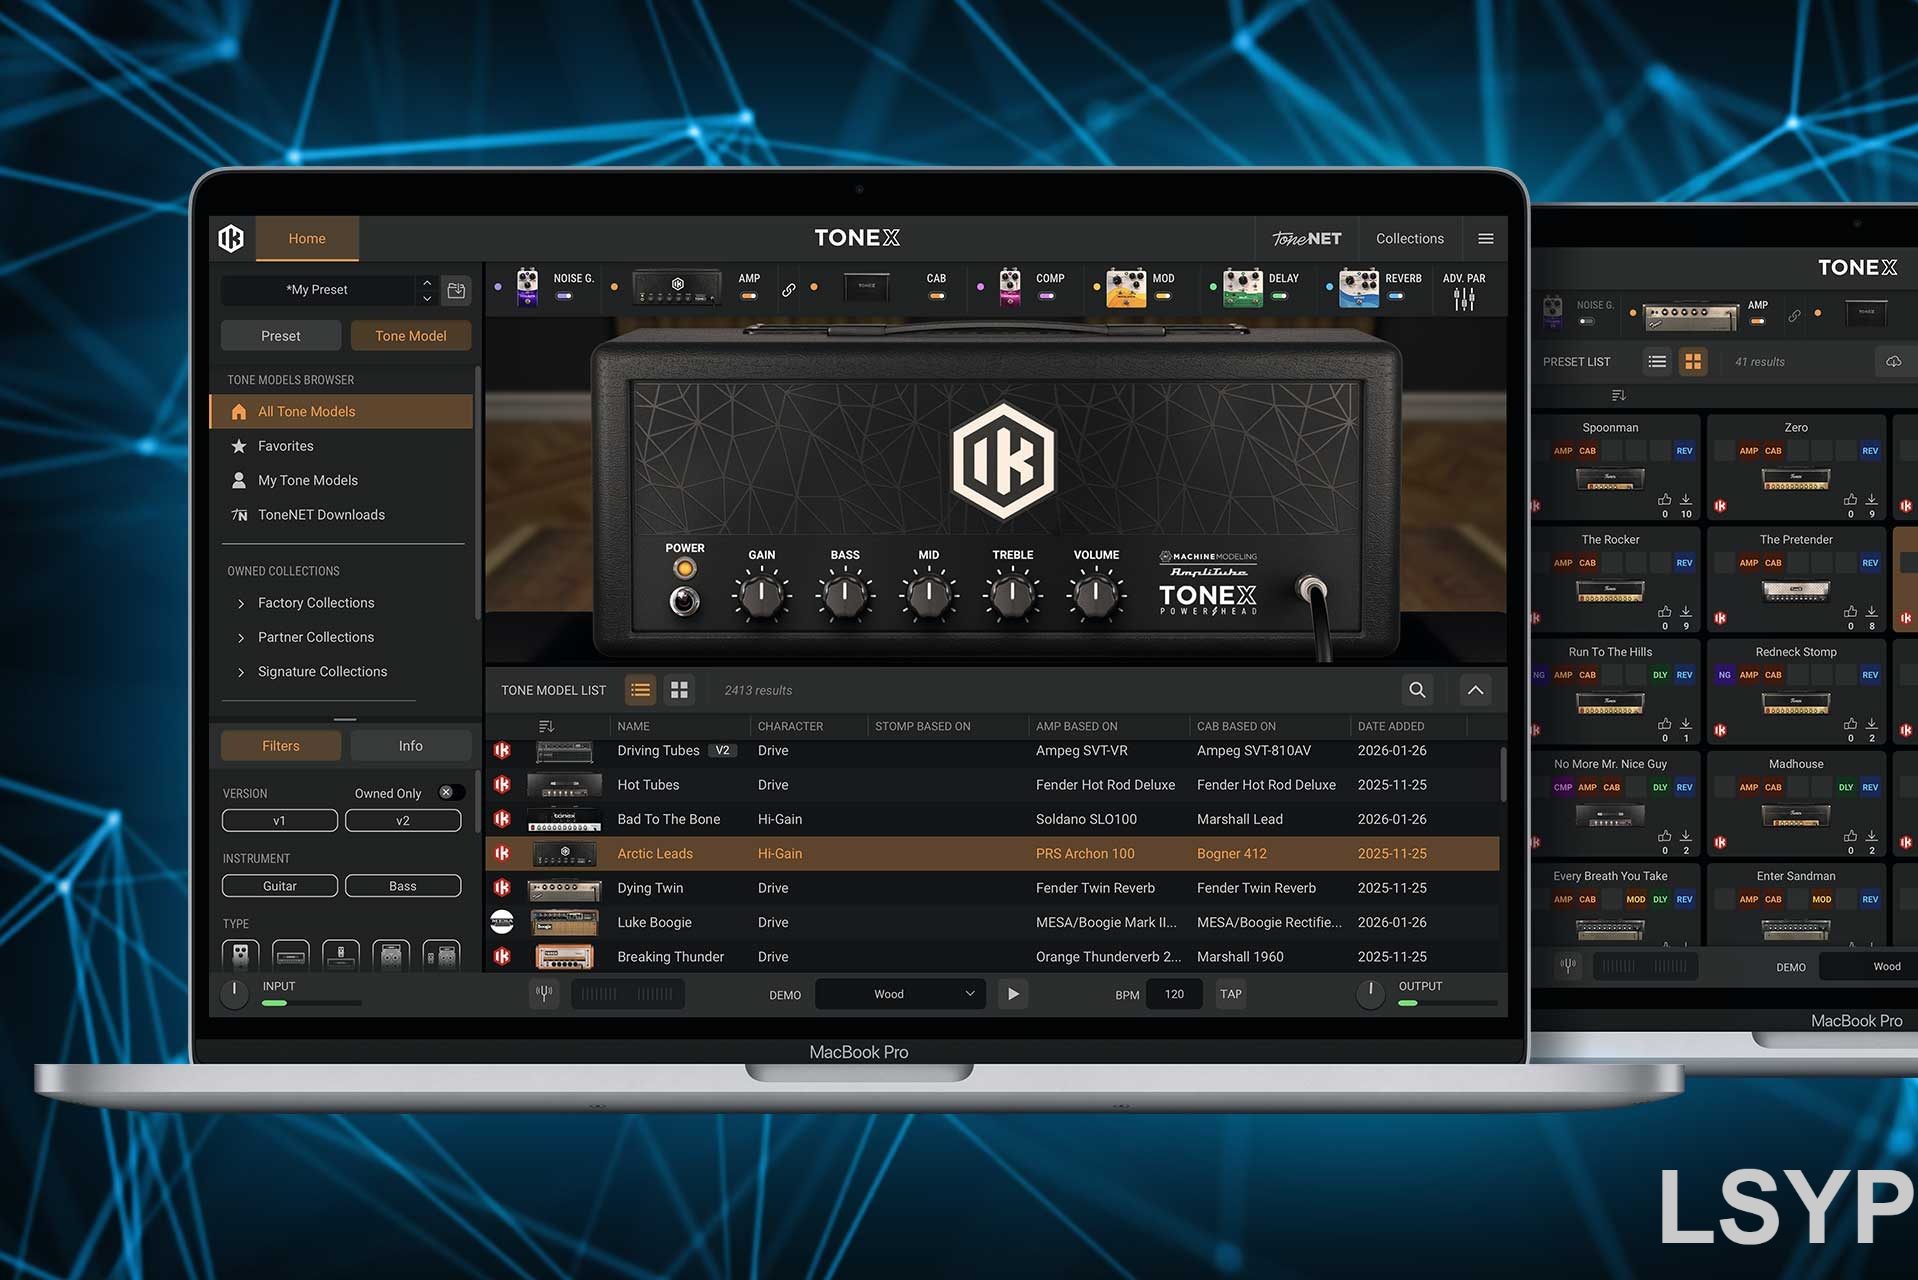Open the Advanced Parameters sliders icon
The image size is (1918, 1280).
coord(1464,298)
